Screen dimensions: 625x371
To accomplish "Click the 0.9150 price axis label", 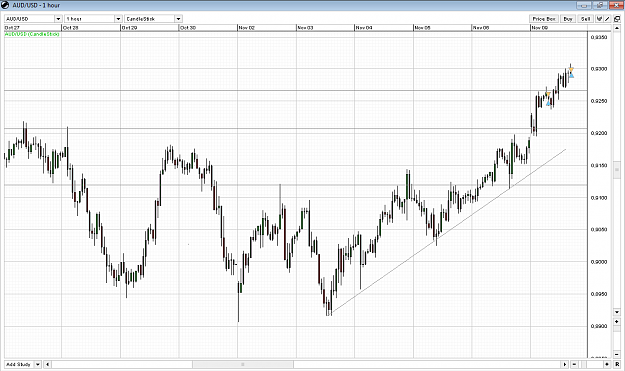I will pyautogui.click(x=599, y=165).
